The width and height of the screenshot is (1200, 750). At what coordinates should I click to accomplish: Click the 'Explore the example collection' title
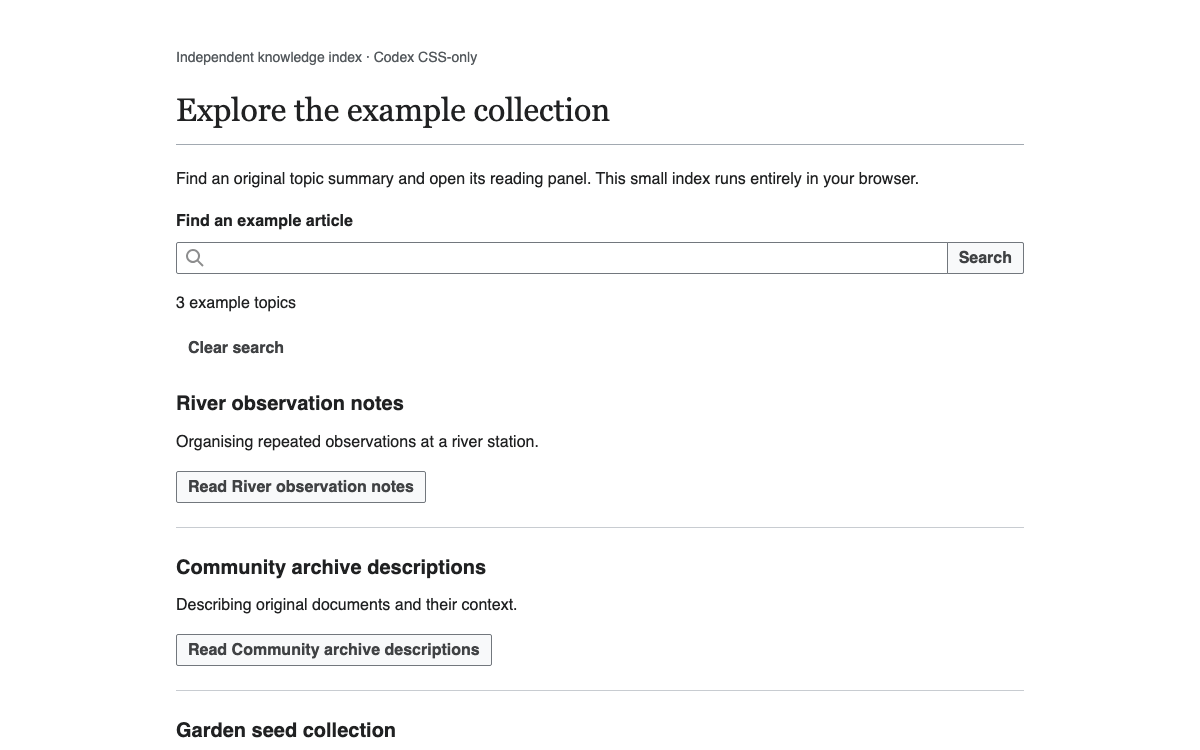tap(393, 110)
